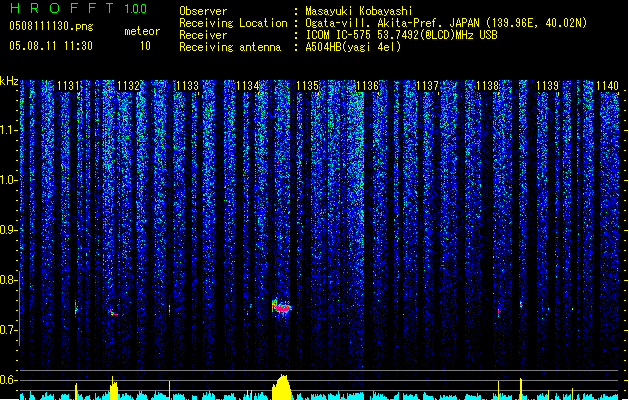629x400 pixels.
Task: Click the meteor echo streak near 1132
Action: click(114, 313)
